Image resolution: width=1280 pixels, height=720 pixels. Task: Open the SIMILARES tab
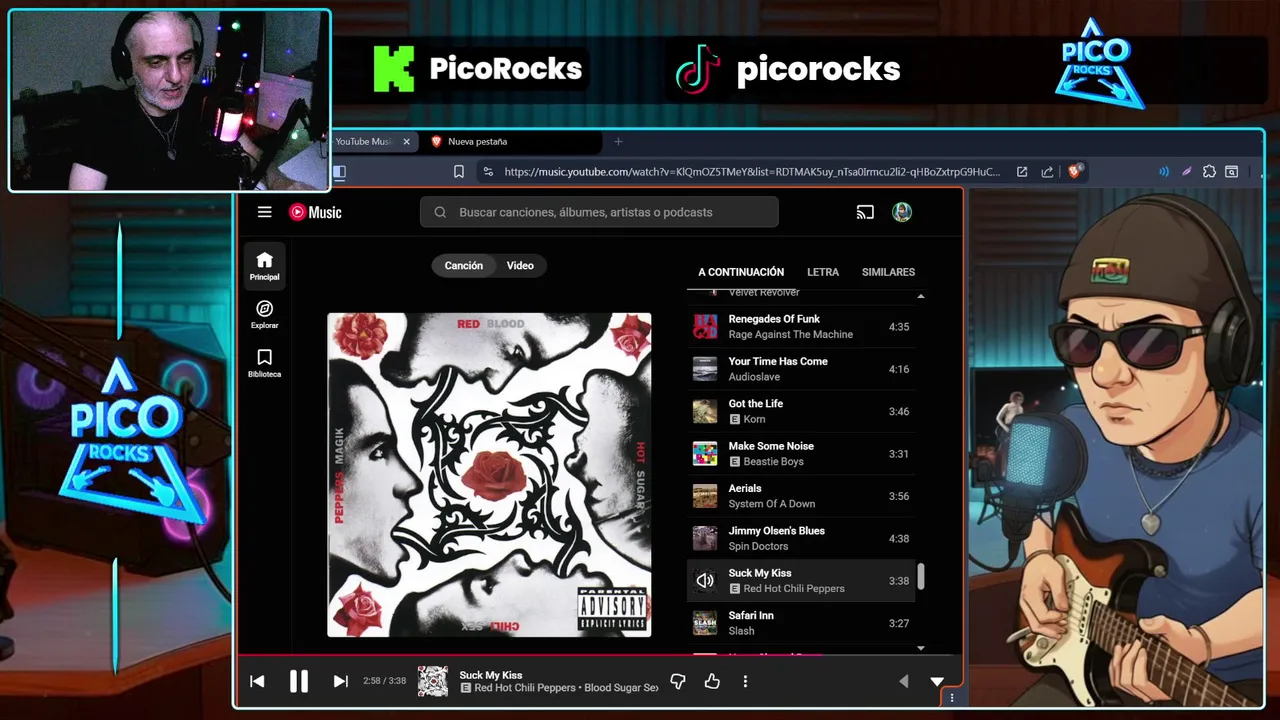pyautogui.click(x=888, y=272)
